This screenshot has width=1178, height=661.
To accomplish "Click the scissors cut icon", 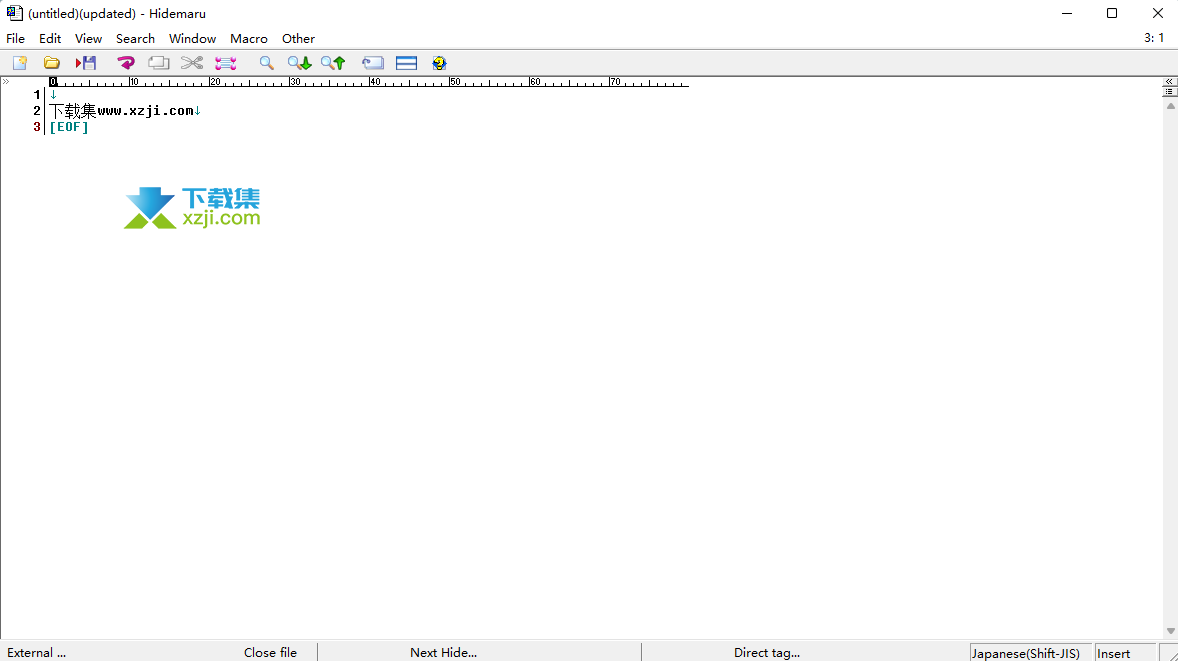I will 192,63.
